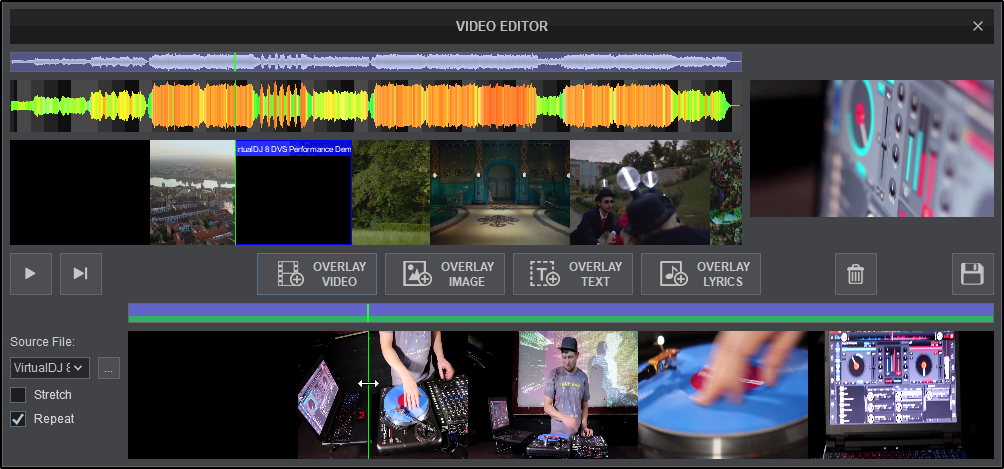Viewport: 1004px width, 469px height.
Task: Click the Overlay Text button
Action: tap(573, 274)
